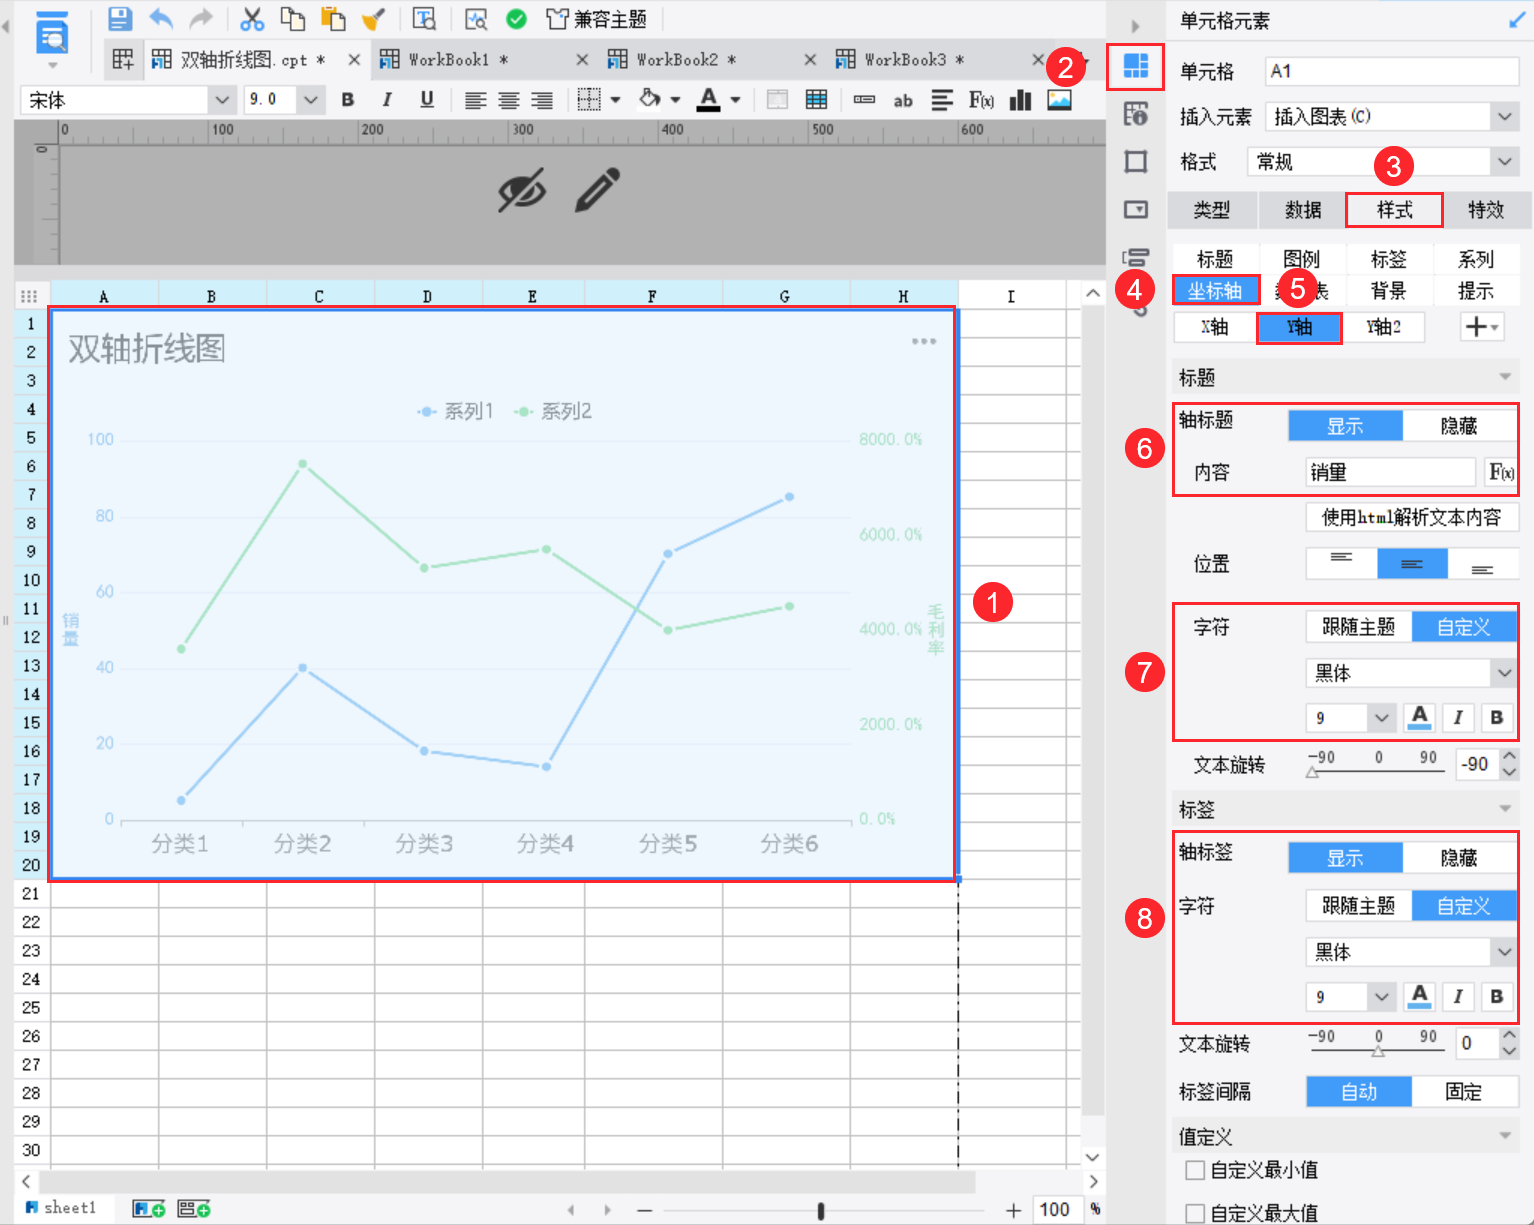1534x1225 pixels.
Task: Choose 自定义 for axis label font
Action: [1464, 906]
